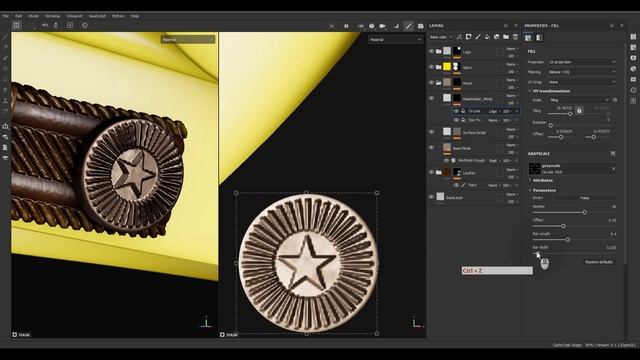The width and height of the screenshot is (640, 360).
Task: Toggle visibility of the Circular fill effect
Action: [456, 111]
